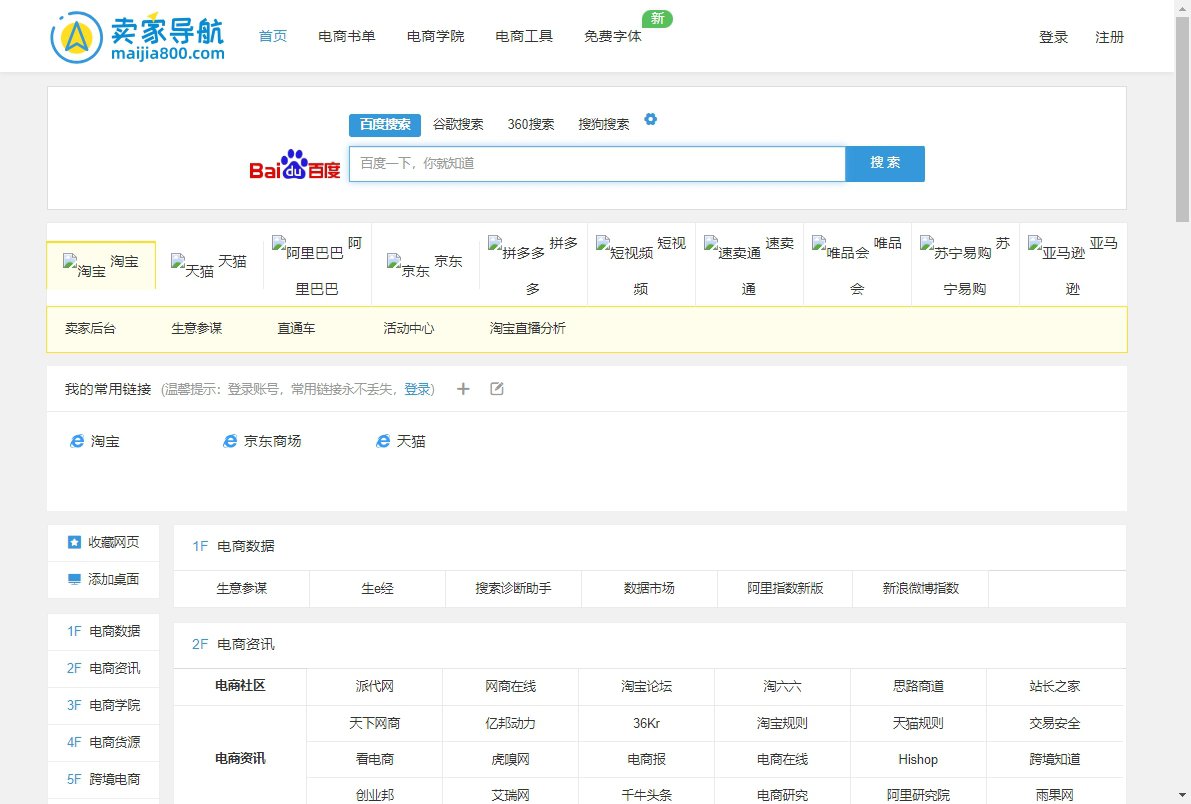Click the Baidu logo beside the search box
The width and height of the screenshot is (1191, 804).
pos(295,164)
